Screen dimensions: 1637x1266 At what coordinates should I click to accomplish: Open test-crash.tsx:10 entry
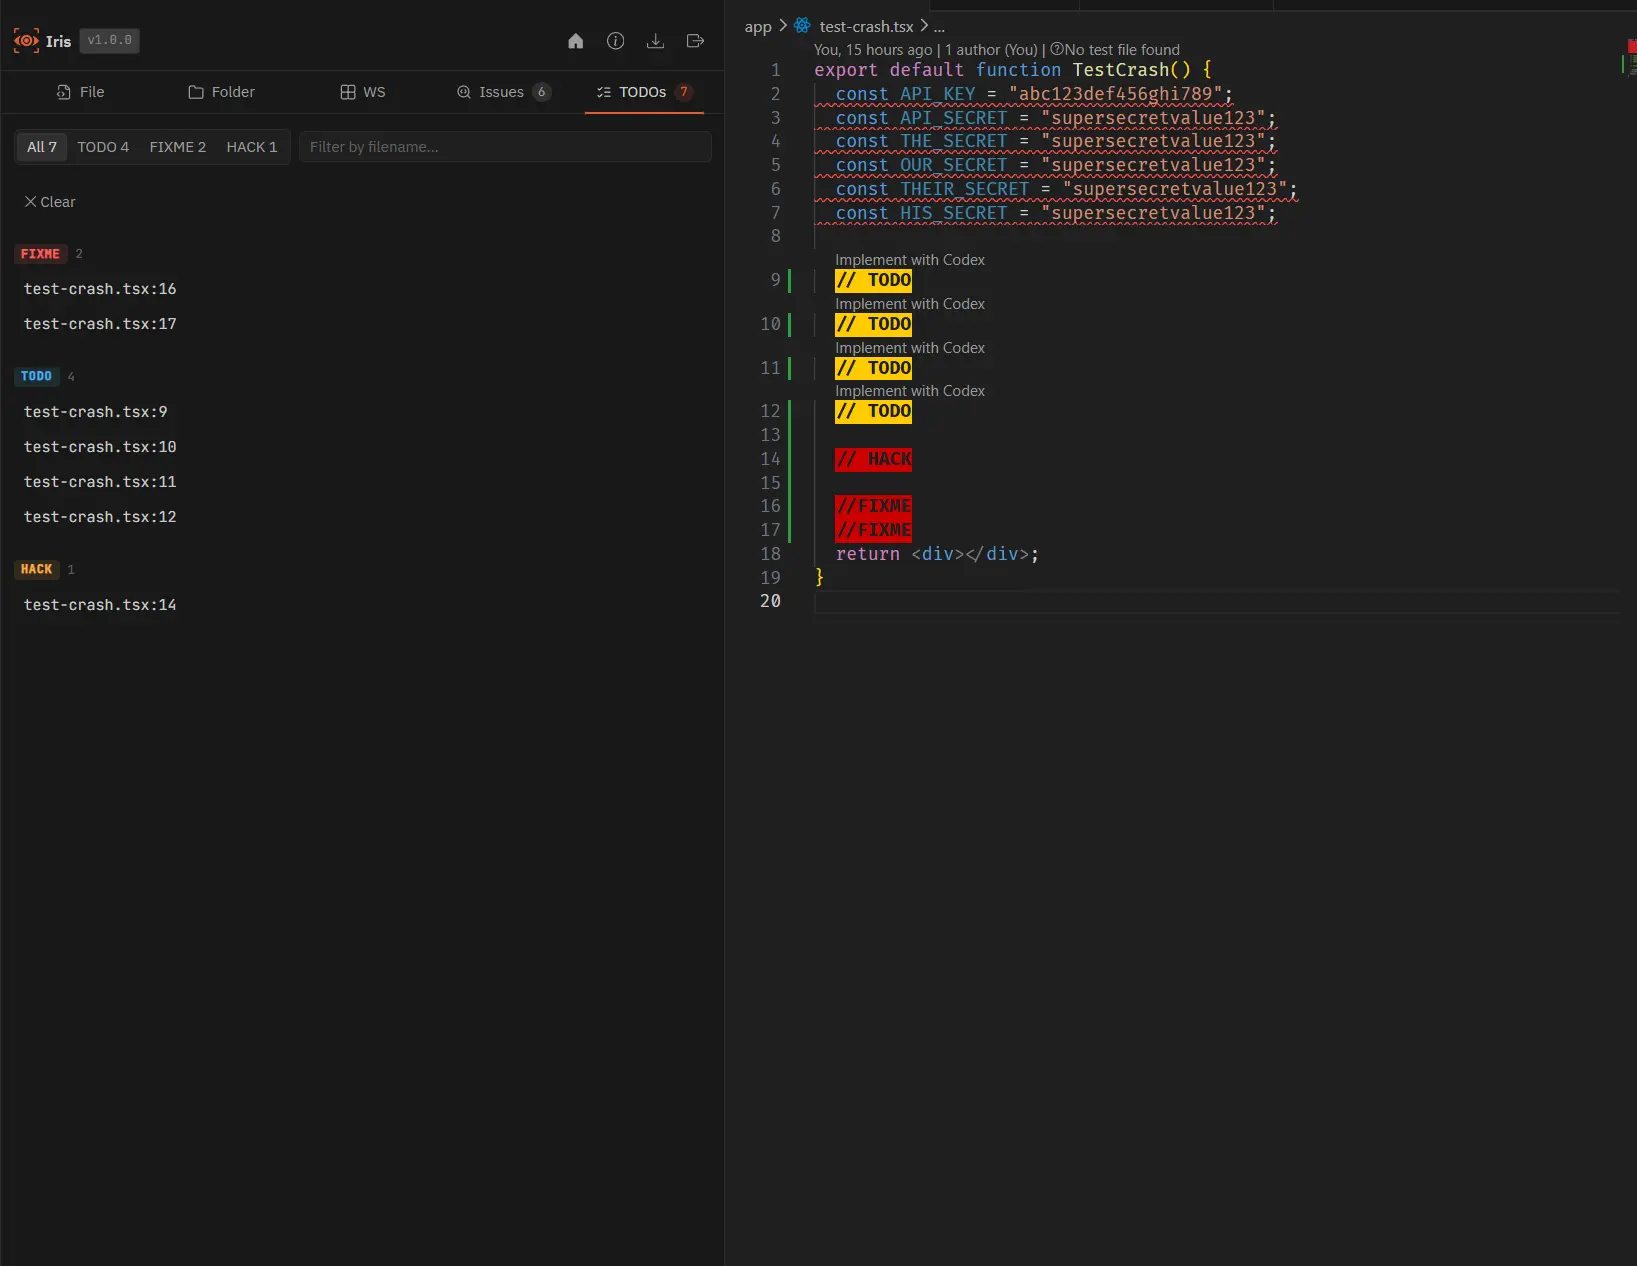point(100,447)
